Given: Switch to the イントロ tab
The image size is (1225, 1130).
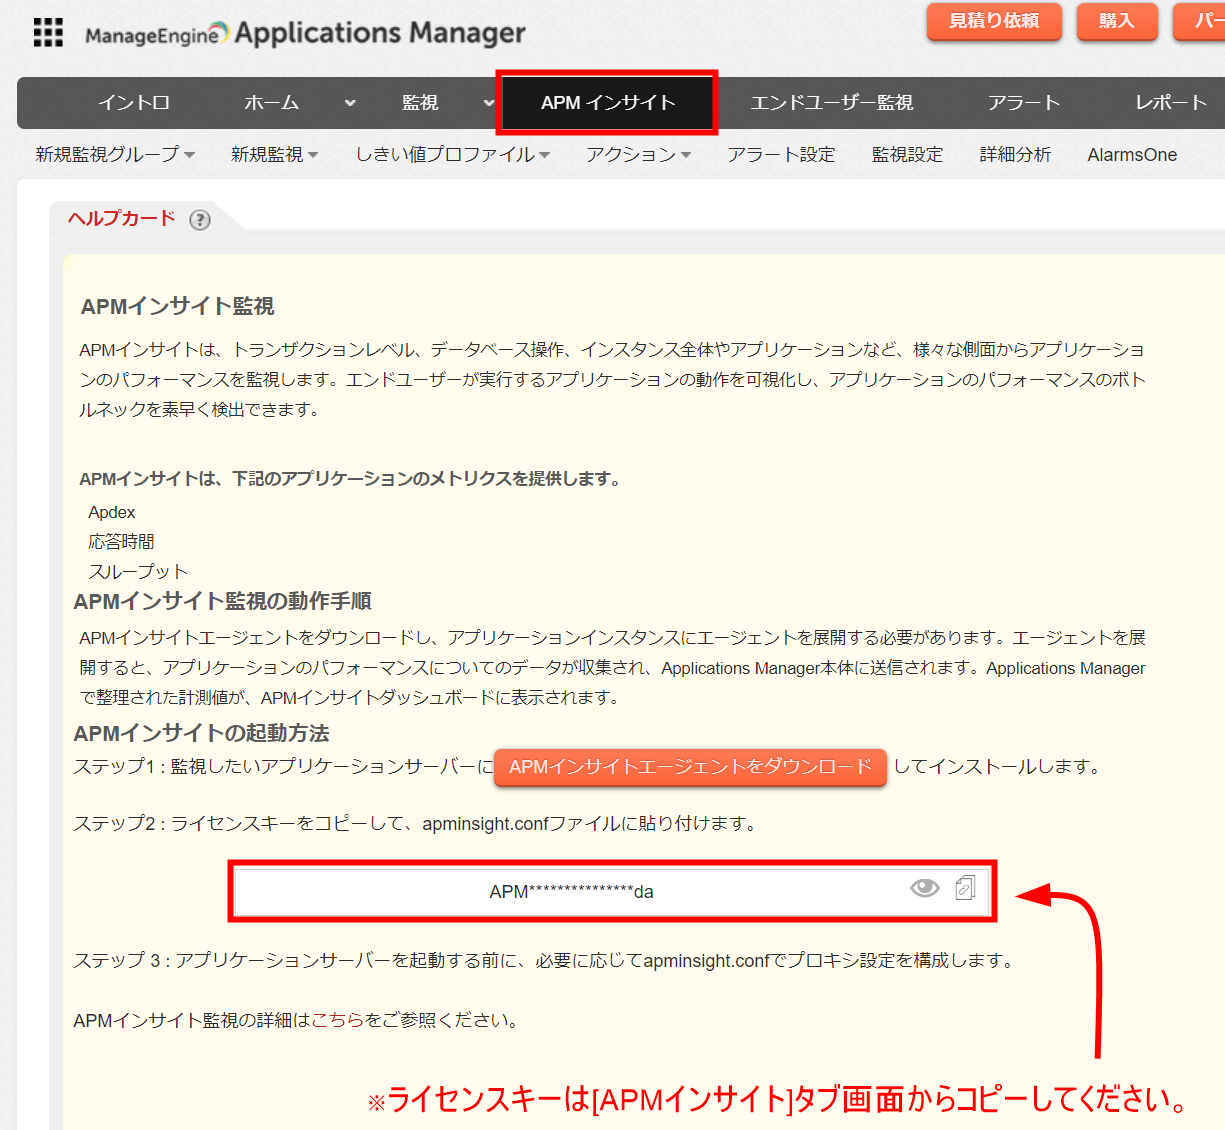Looking at the screenshot, I should [x=134, y=103].
